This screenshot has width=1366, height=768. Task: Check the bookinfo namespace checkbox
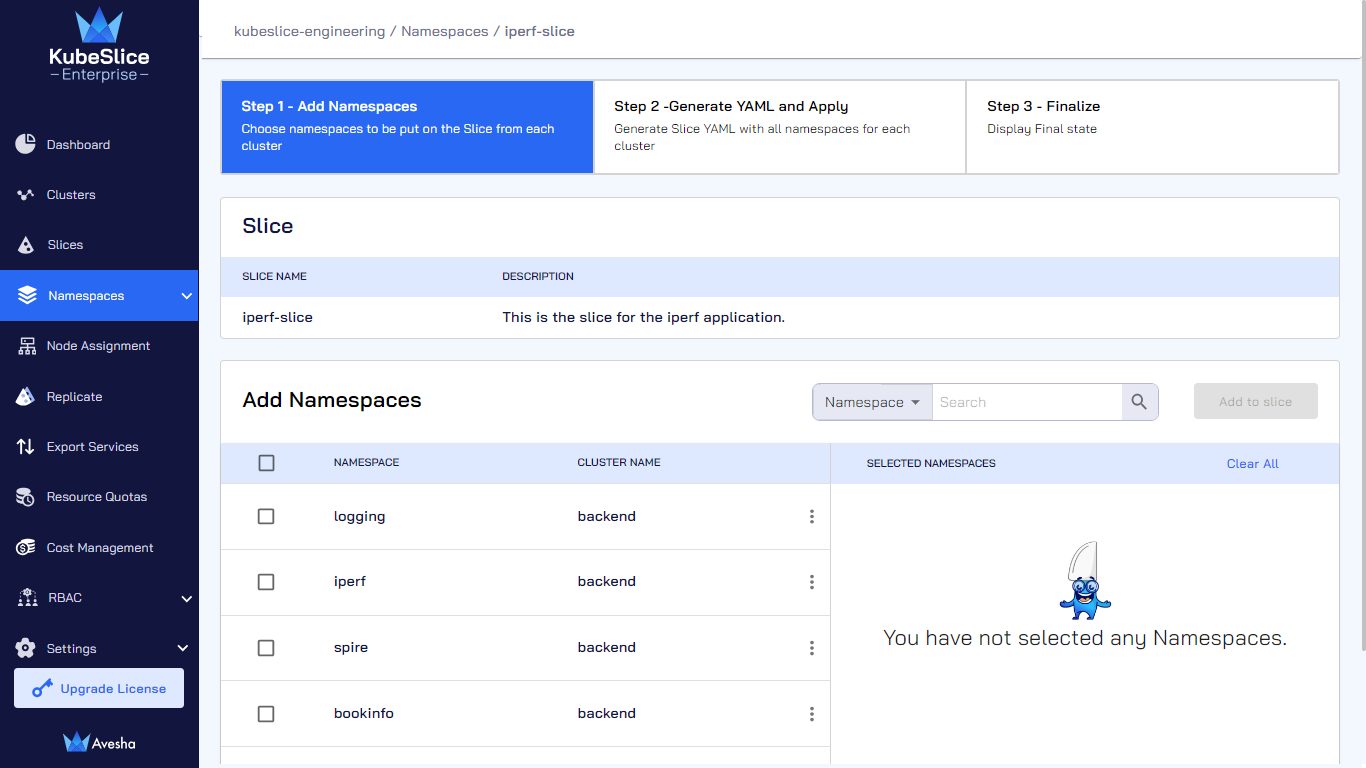[266, 714]
